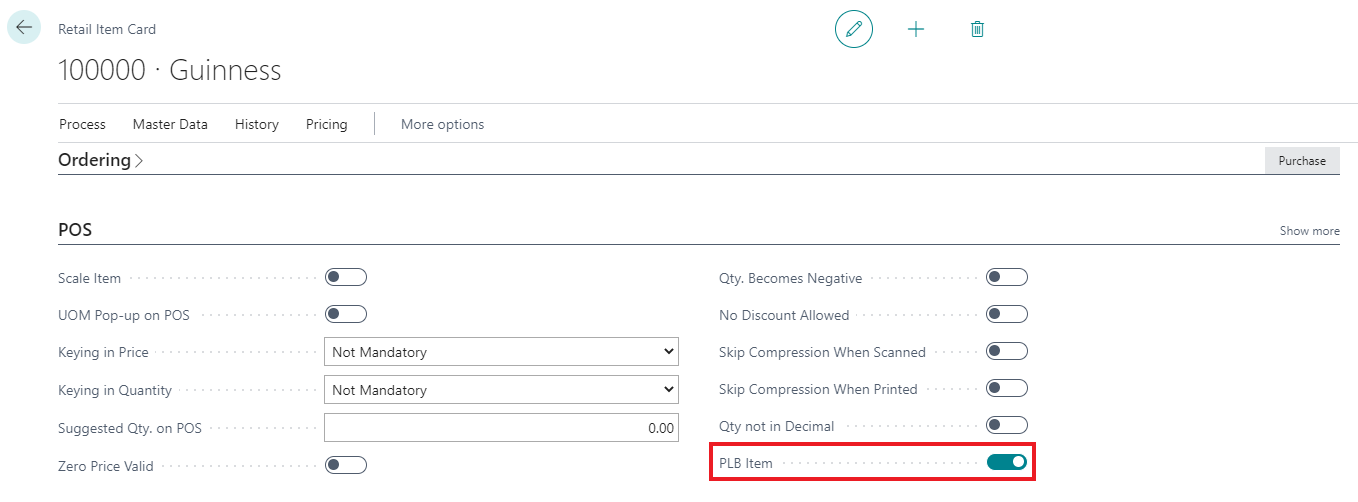Screen dimensions: 1358x502
Task: Enable Skip Compression When Scanned
Action: 1006,351
